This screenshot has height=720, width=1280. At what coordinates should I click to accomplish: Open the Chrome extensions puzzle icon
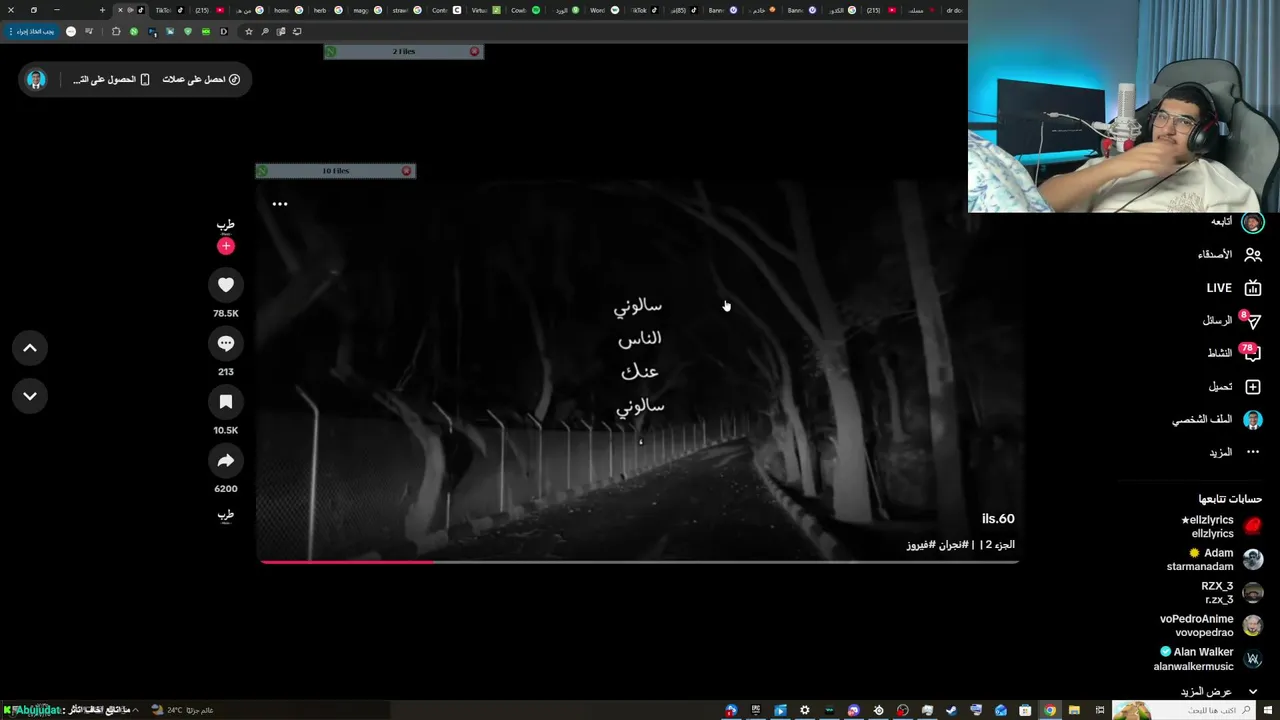(x=116, y=31)
